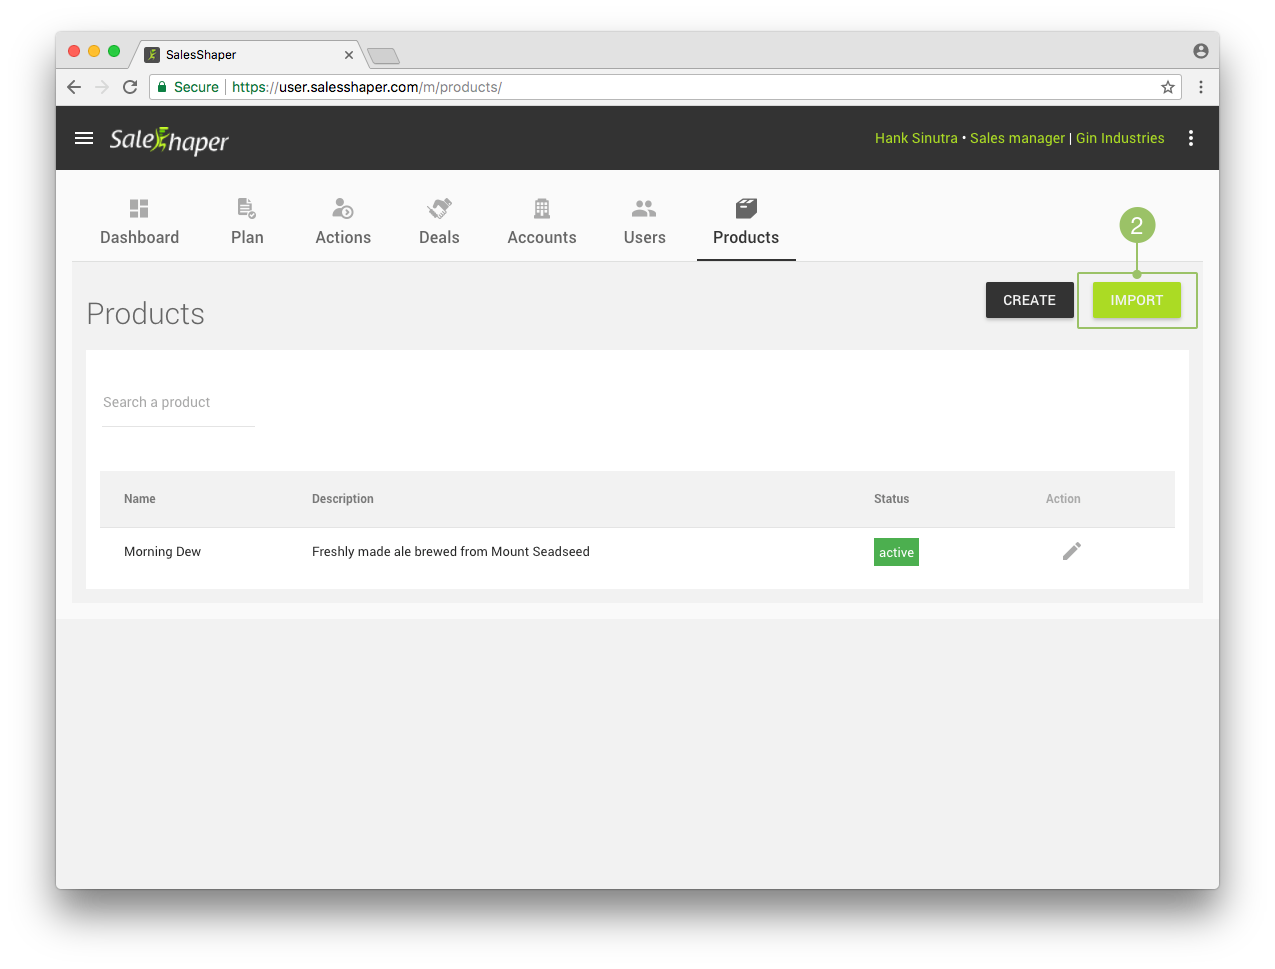Click the Status column header

(891, 499)
